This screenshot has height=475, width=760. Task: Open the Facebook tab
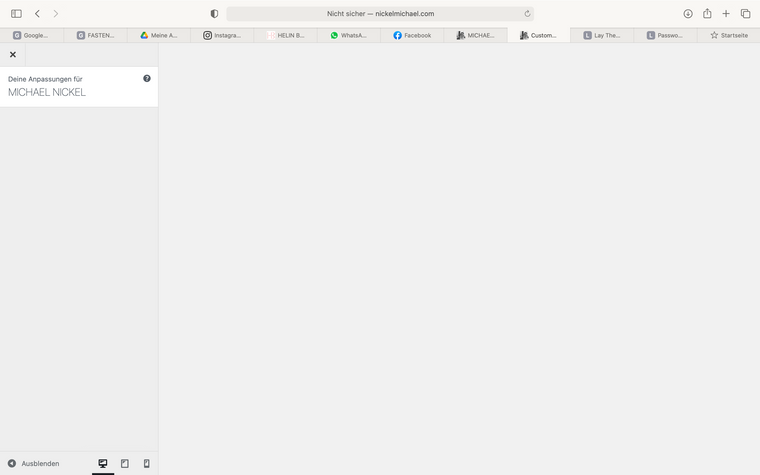coord(412,35)
